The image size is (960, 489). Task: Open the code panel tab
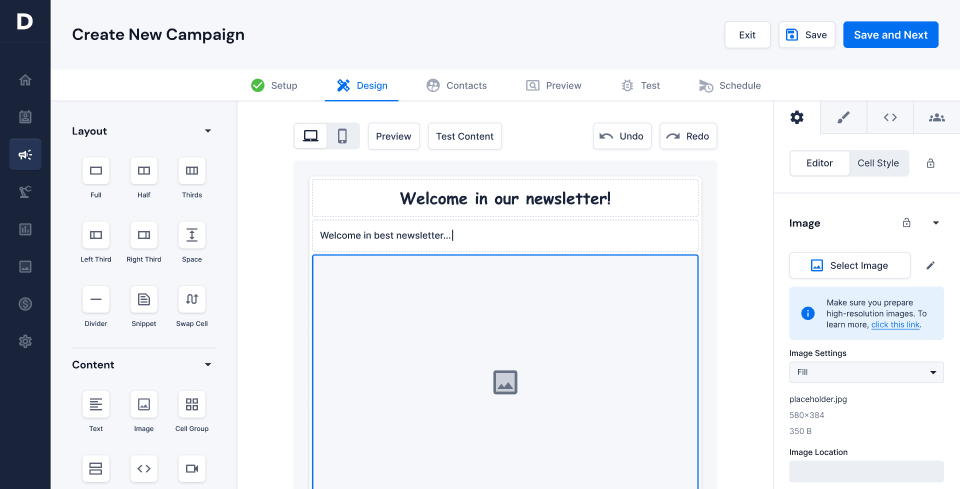pos(890,118)
